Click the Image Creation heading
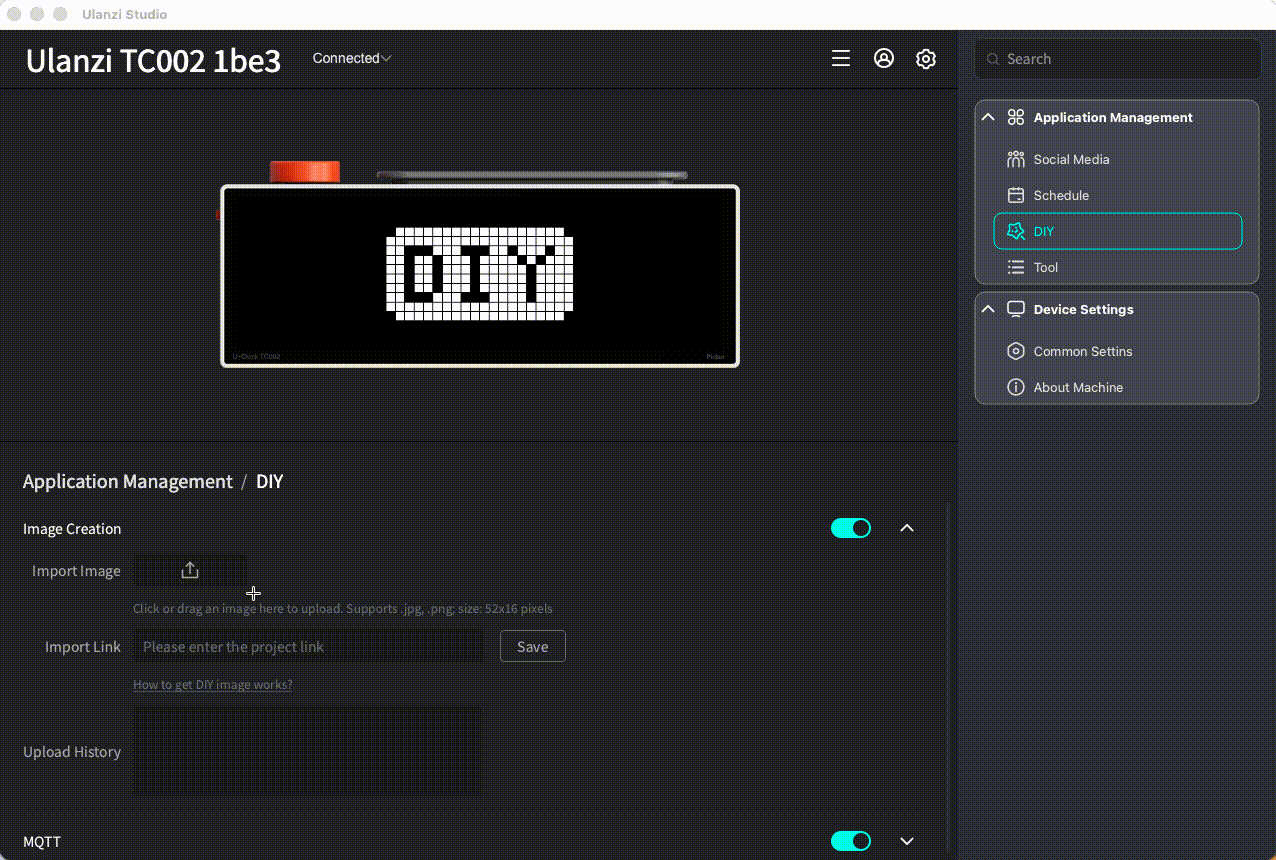This screenshot has width=1276, height=860. (x=72, y=529)
